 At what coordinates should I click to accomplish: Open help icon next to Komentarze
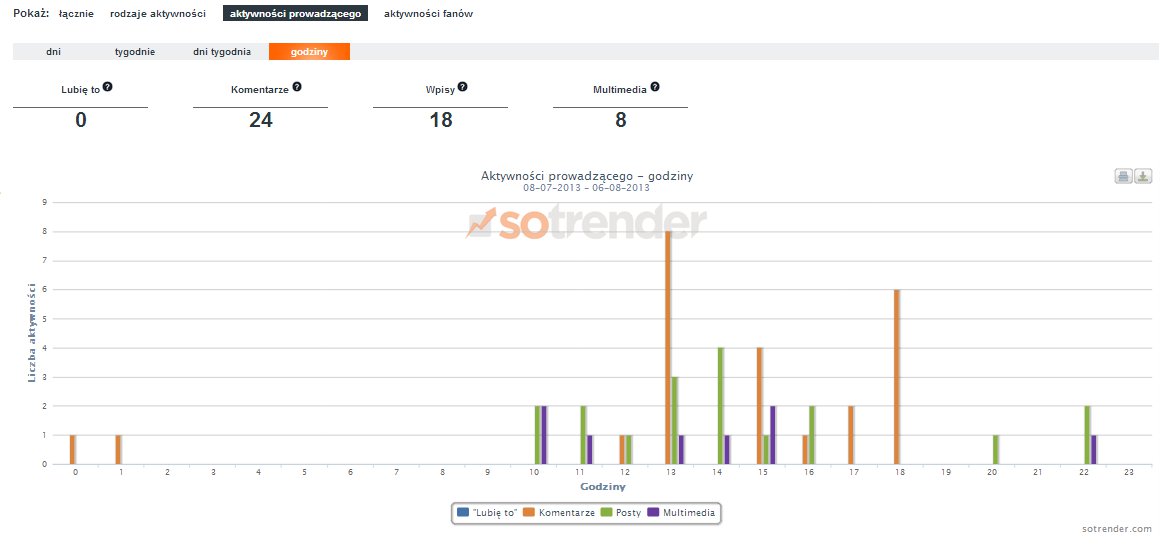pos(296,87)
